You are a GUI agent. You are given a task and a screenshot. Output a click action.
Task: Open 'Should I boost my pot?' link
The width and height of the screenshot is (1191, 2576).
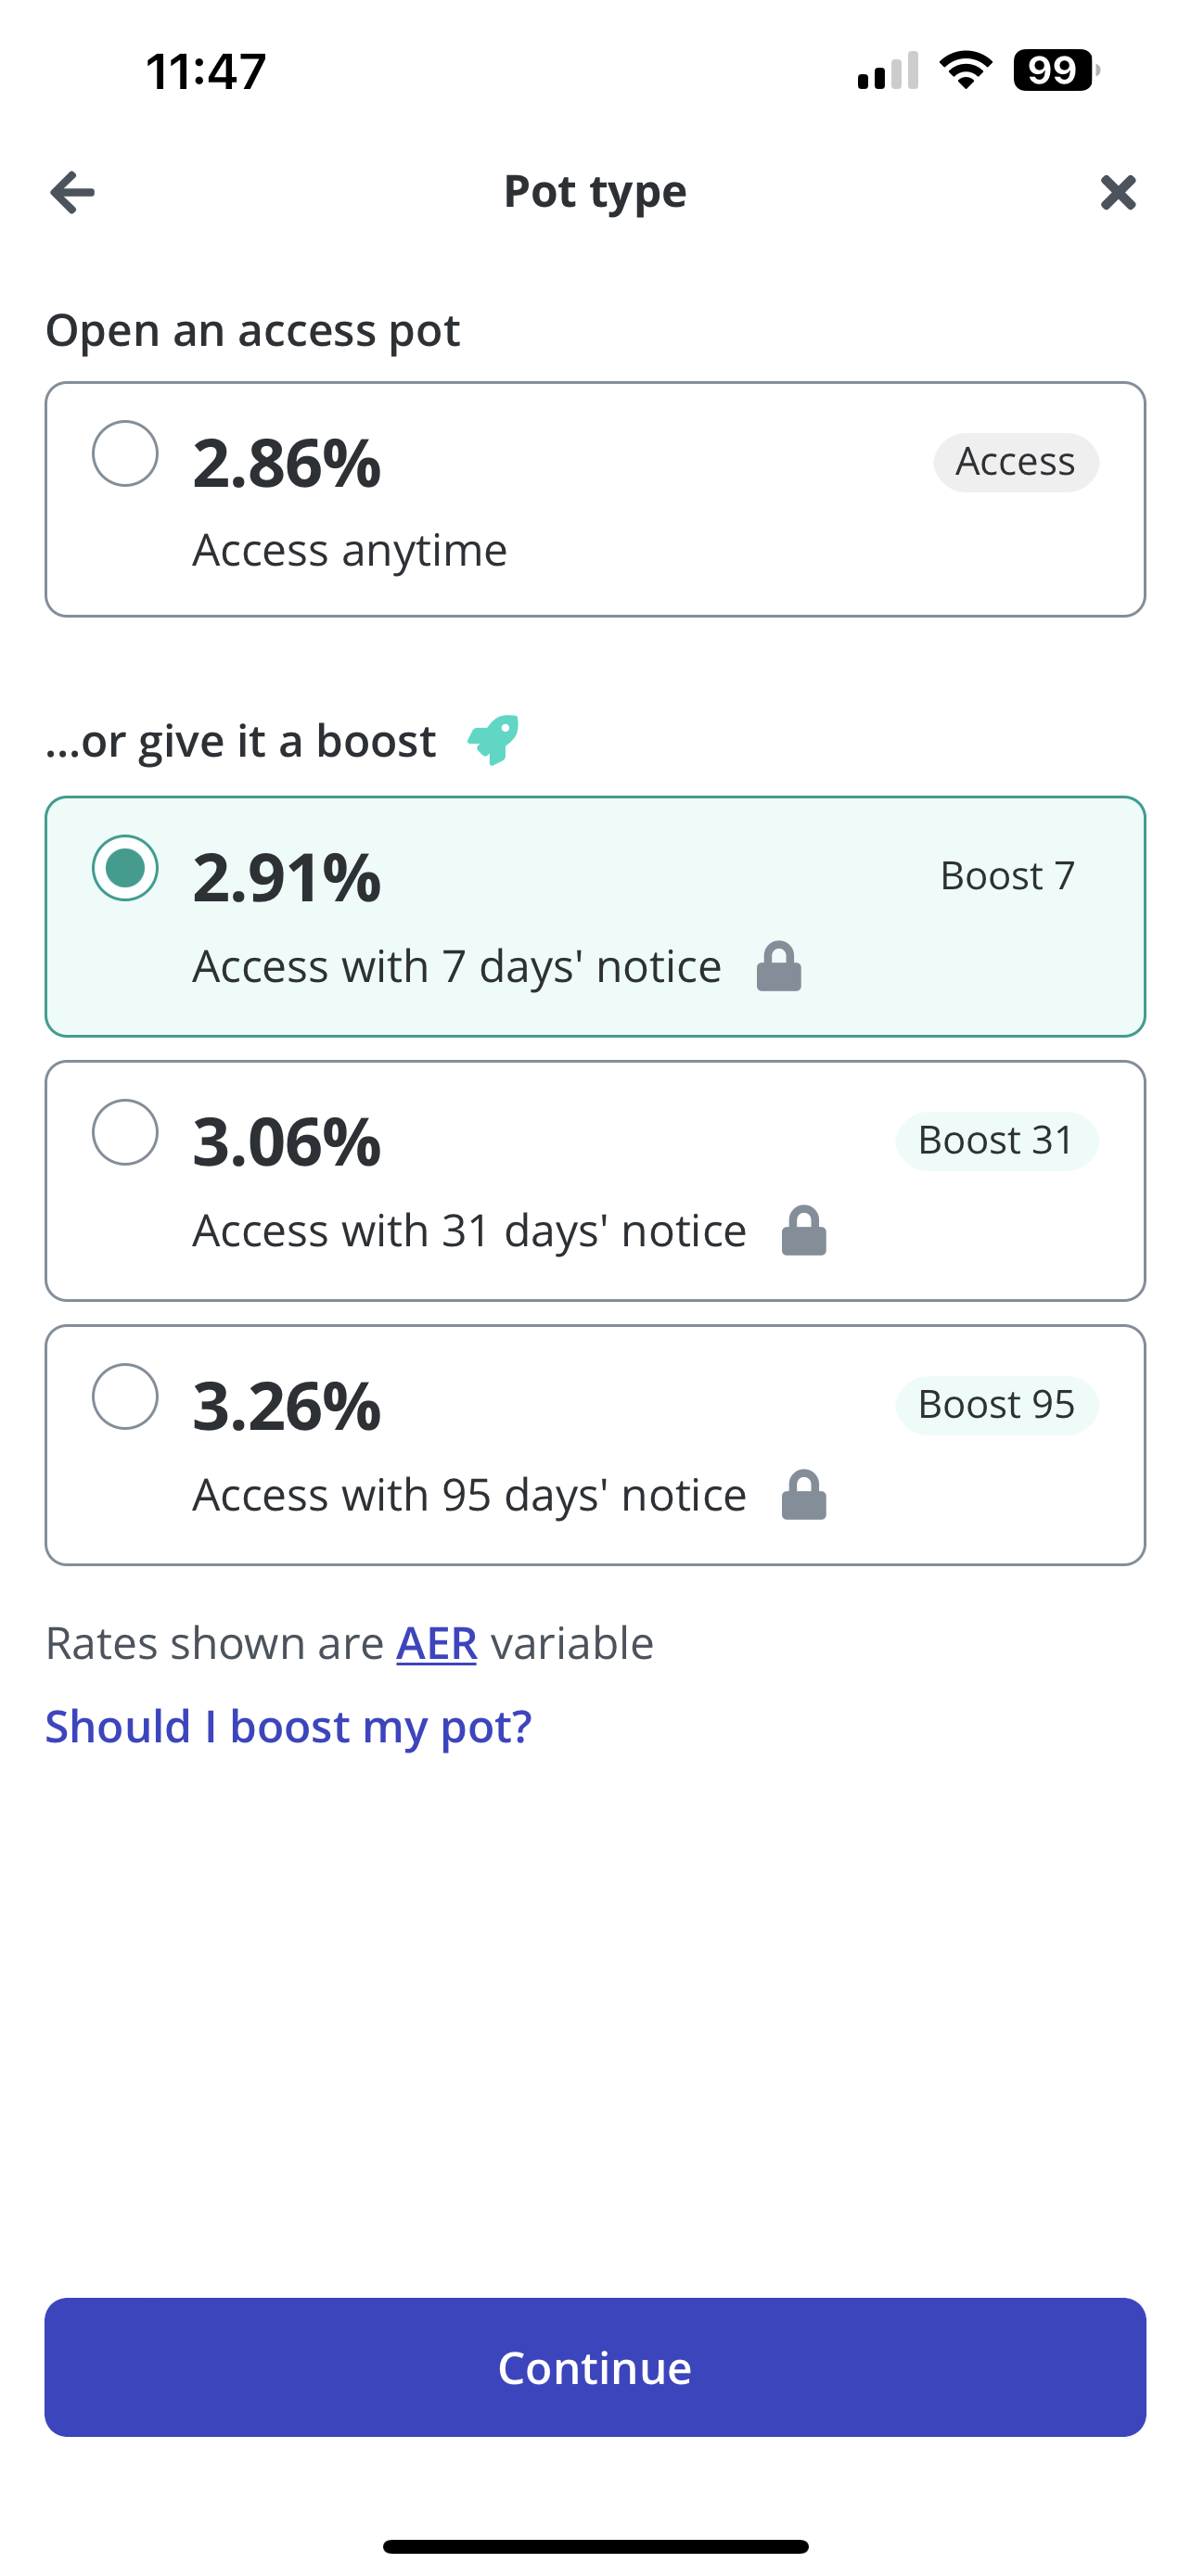tap(289, 1727)
